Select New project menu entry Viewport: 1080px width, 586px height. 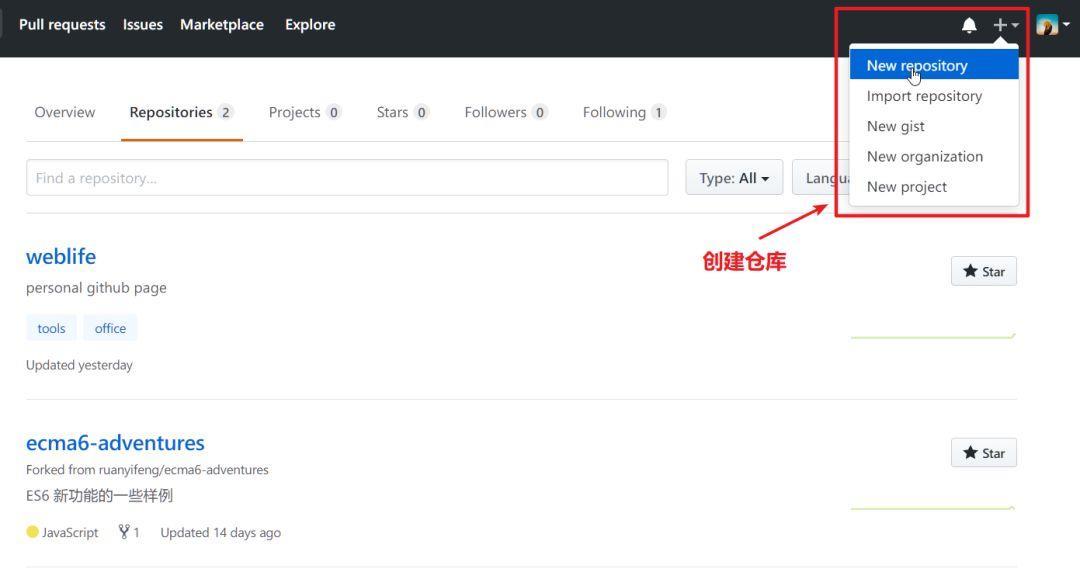[x=934, y=187]
